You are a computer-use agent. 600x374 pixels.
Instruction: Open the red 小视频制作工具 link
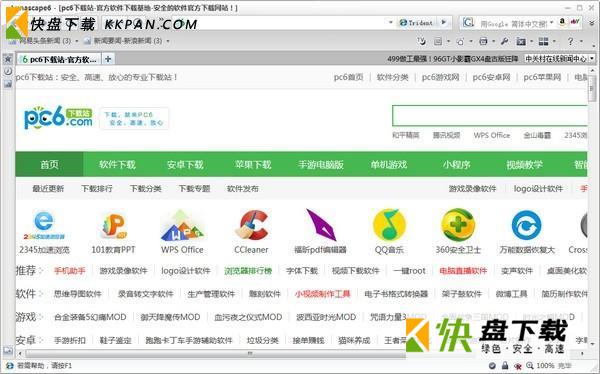(x=323, y=294)
